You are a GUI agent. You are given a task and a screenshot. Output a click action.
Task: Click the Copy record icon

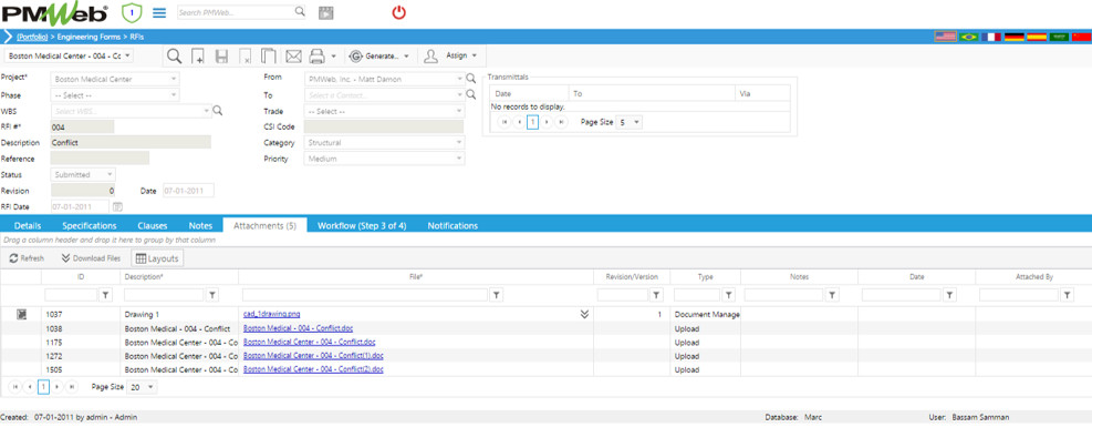point(268,56)
